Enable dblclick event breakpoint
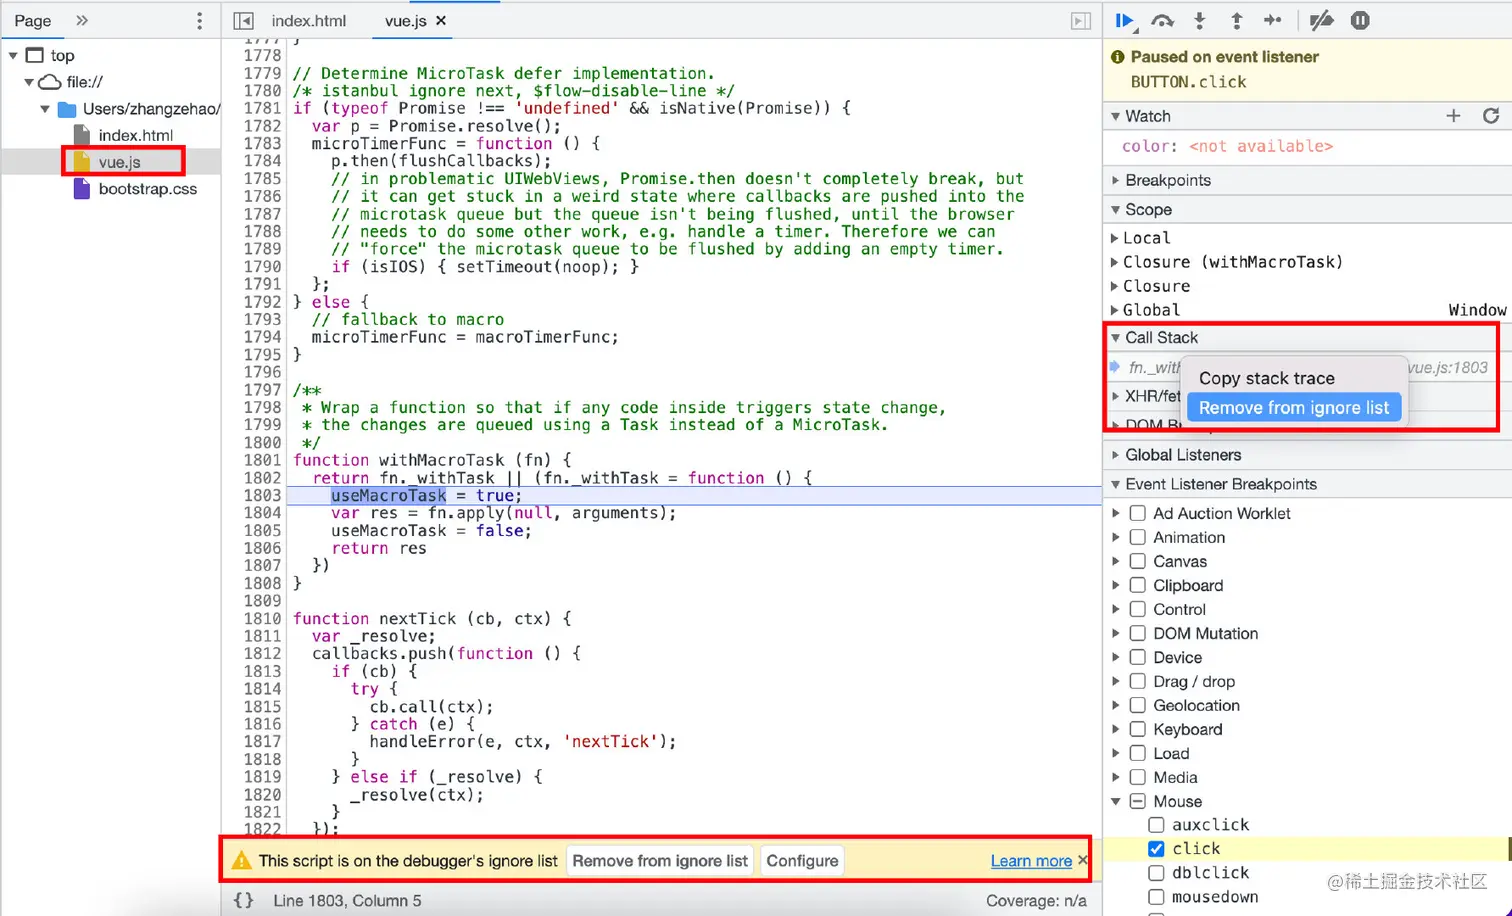The width and height of the screenshot is (1512, 916). click(x=1156, y=872)
